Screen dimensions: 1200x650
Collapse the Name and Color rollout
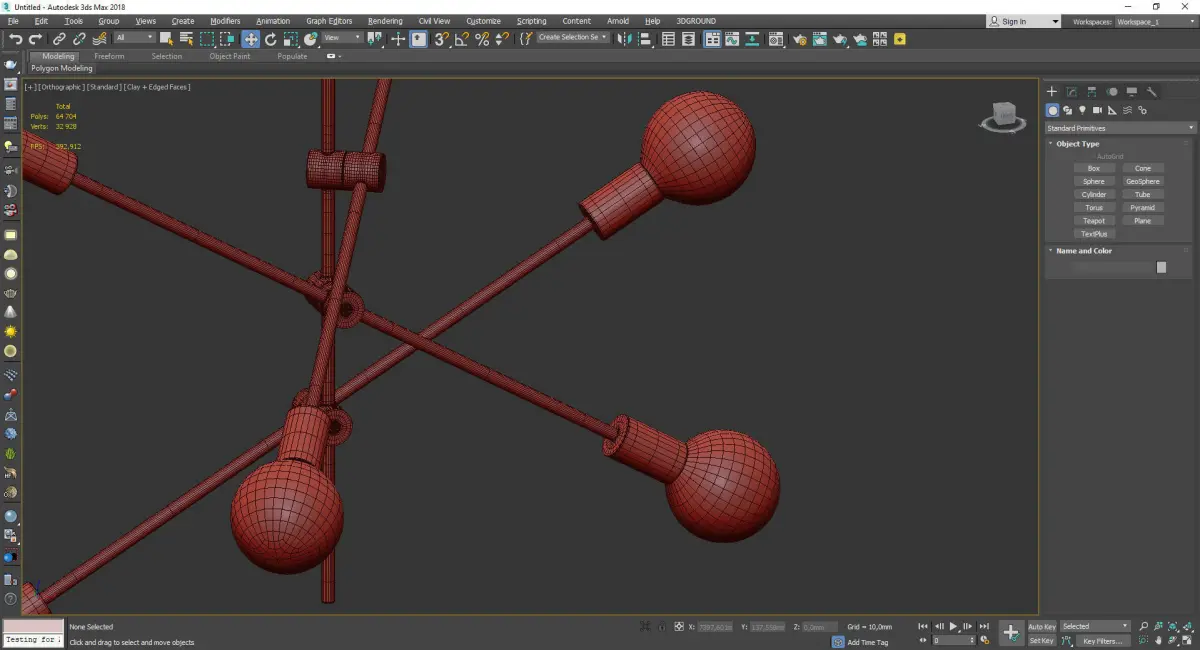tap(1084, 251)
